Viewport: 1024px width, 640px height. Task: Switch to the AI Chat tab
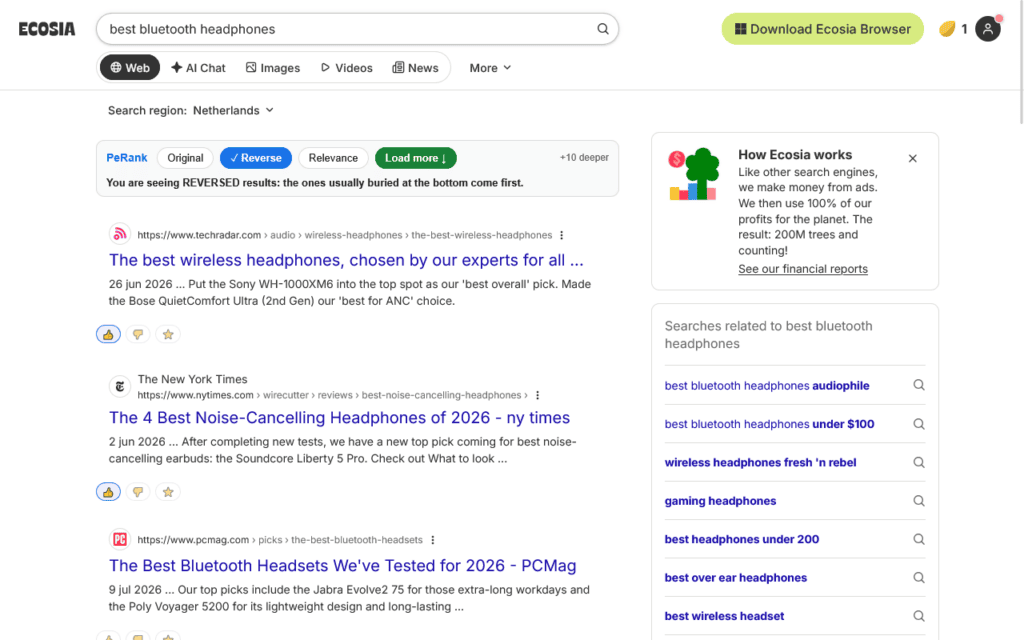(x=199, y=68)
